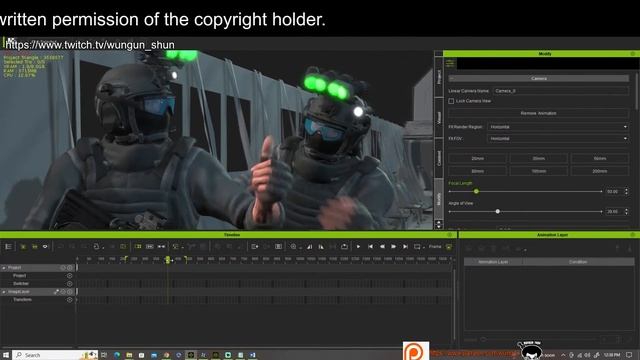Toggle the rightmost circle on top Project track
Screen dimensions: 640x360
[x=70, y=268]
